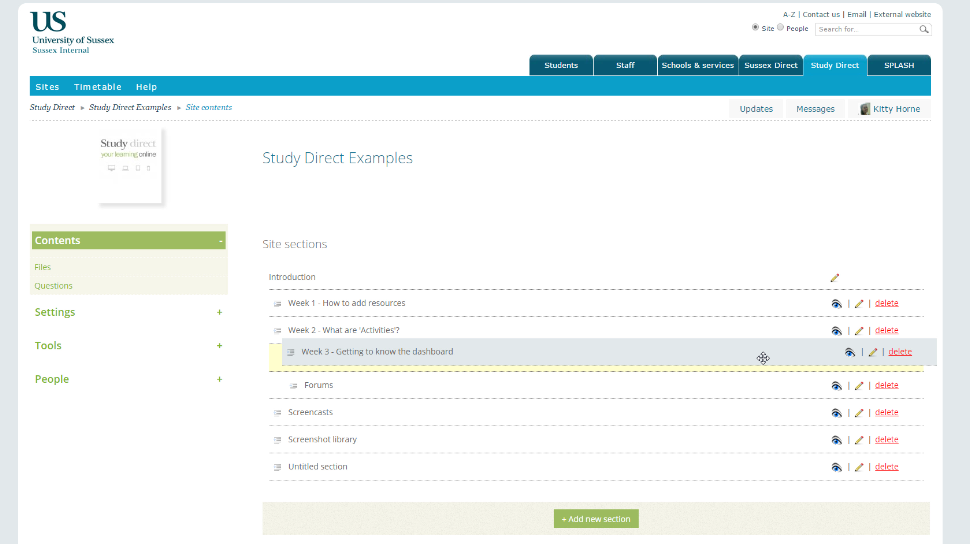Open the SPLASH tab
970x544 pixels.
tap(899, 65)
